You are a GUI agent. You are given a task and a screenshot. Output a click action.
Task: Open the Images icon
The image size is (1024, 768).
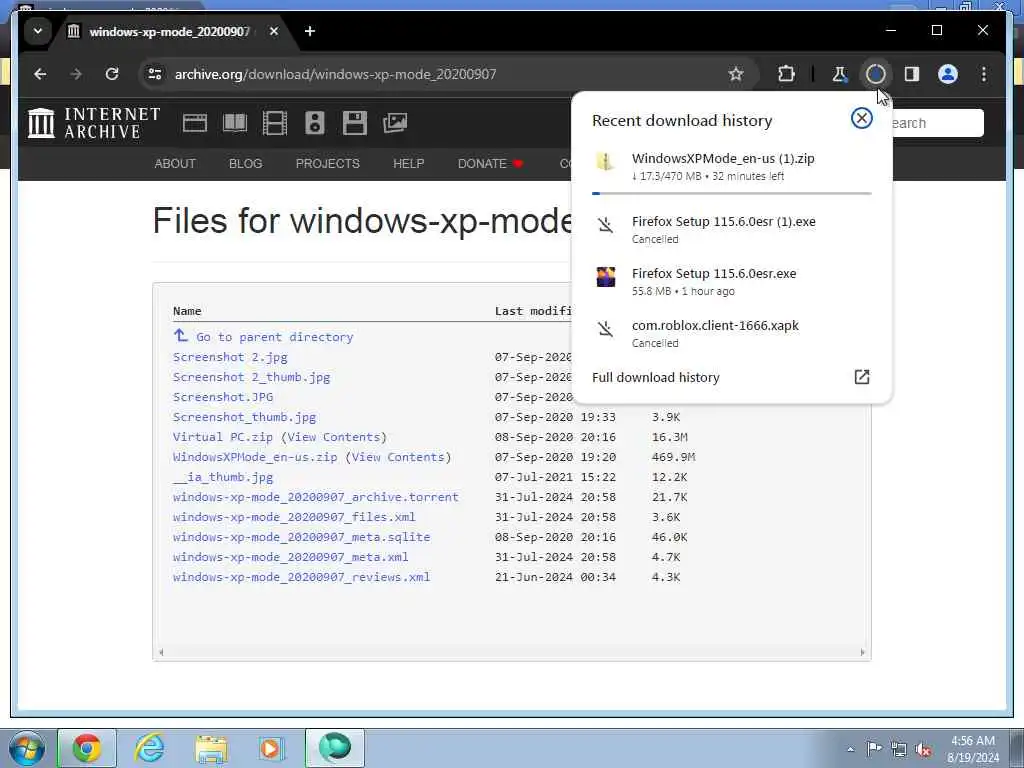[395, 123]
